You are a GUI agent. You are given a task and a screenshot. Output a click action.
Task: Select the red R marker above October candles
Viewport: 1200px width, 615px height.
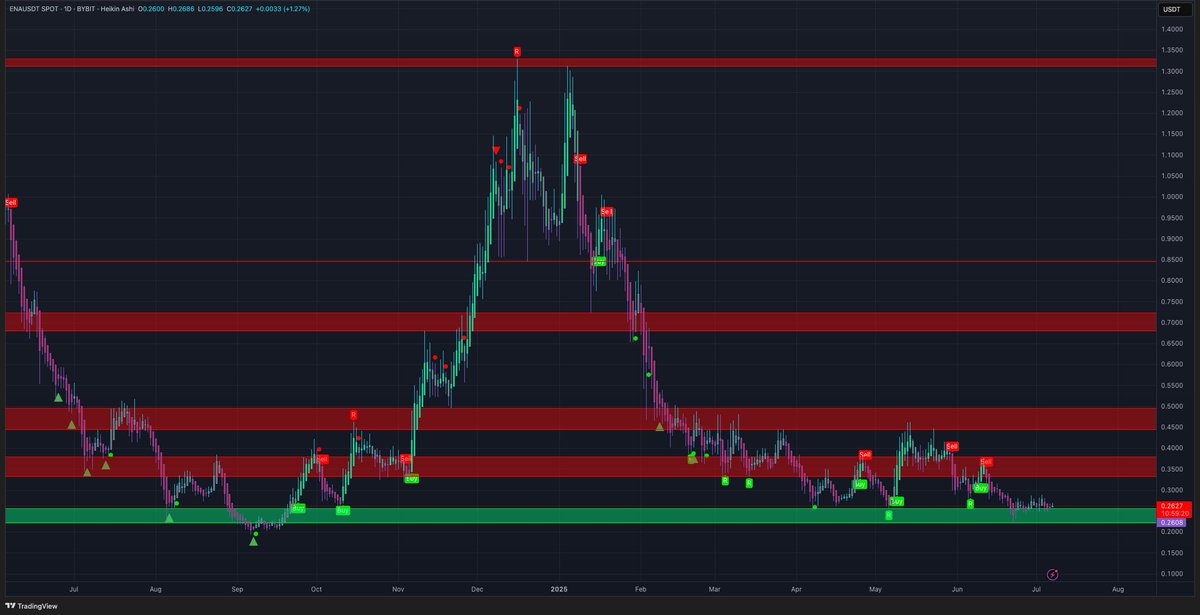tap(353, 414)
